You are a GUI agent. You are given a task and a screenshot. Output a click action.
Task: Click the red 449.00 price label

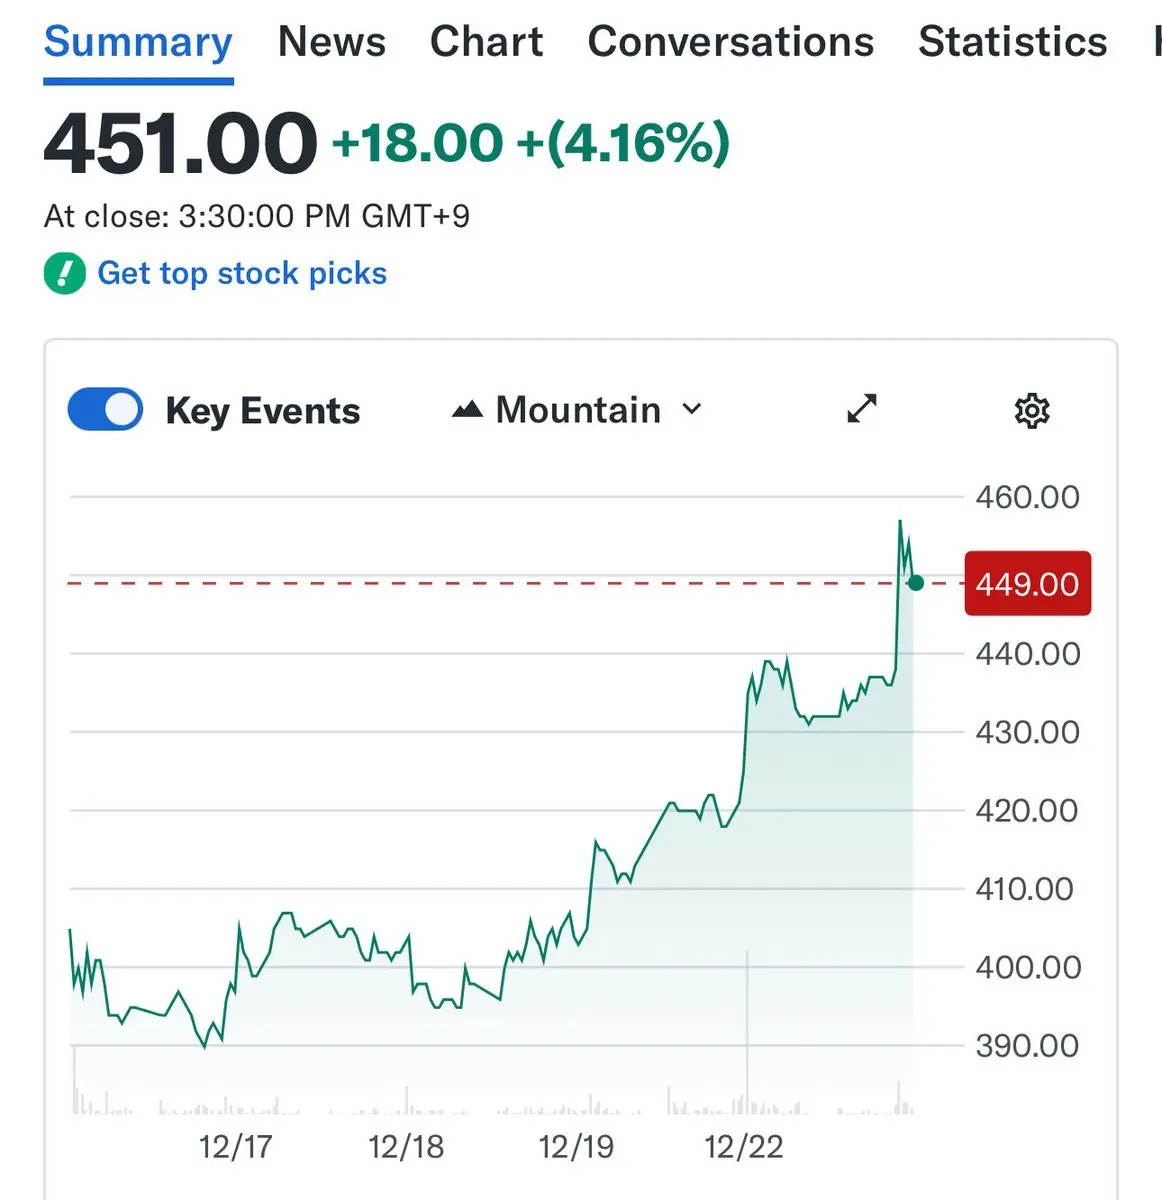pyautogui.click(x=1027, y=583)
